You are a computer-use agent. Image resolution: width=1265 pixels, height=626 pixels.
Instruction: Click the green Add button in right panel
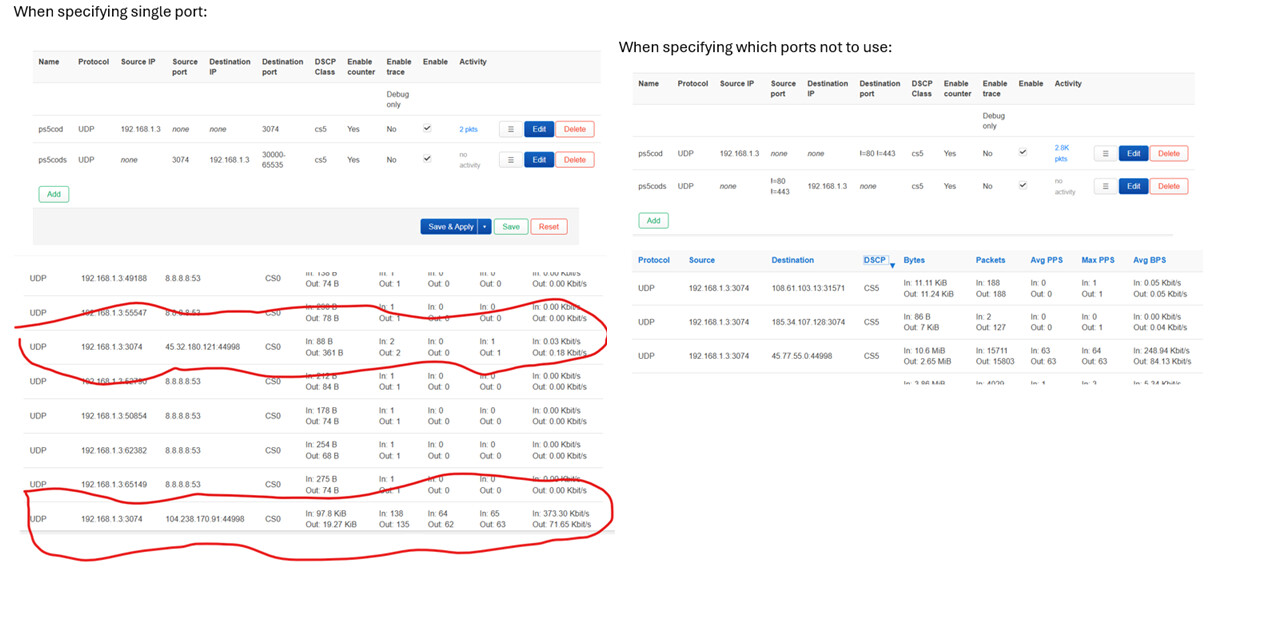pyautogui.click(x=653, y=220)
